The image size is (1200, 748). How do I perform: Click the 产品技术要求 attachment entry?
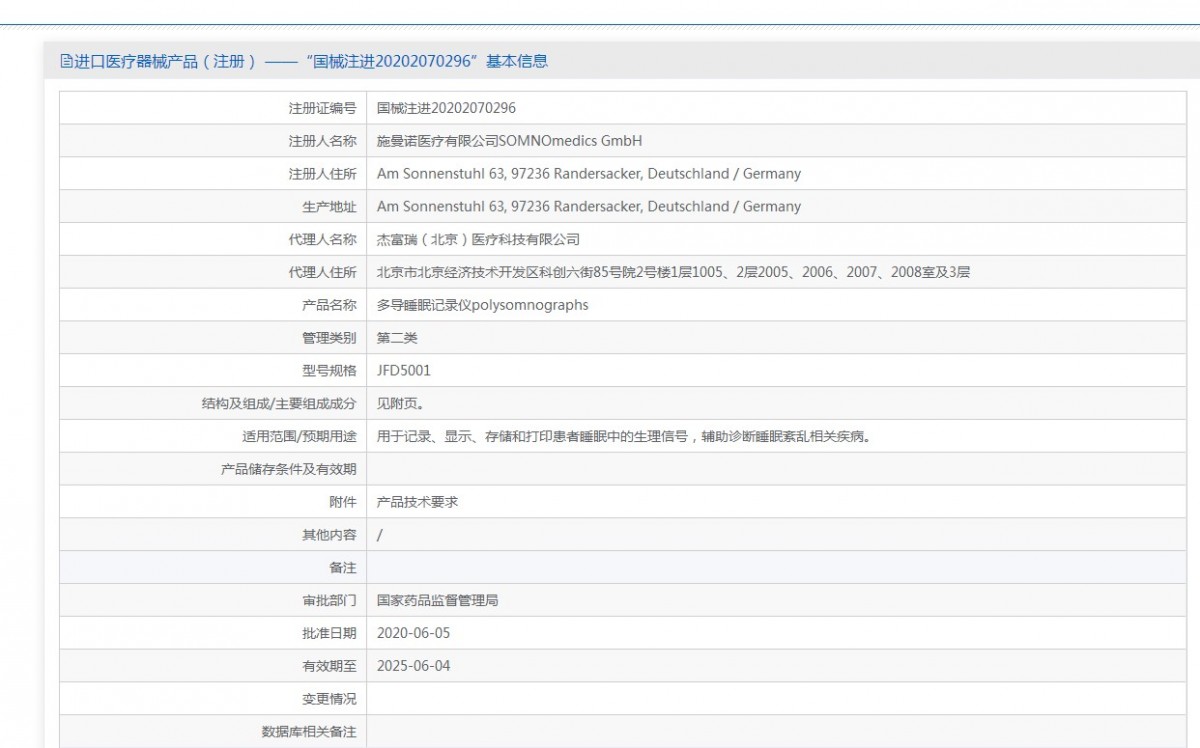(417, 502)
